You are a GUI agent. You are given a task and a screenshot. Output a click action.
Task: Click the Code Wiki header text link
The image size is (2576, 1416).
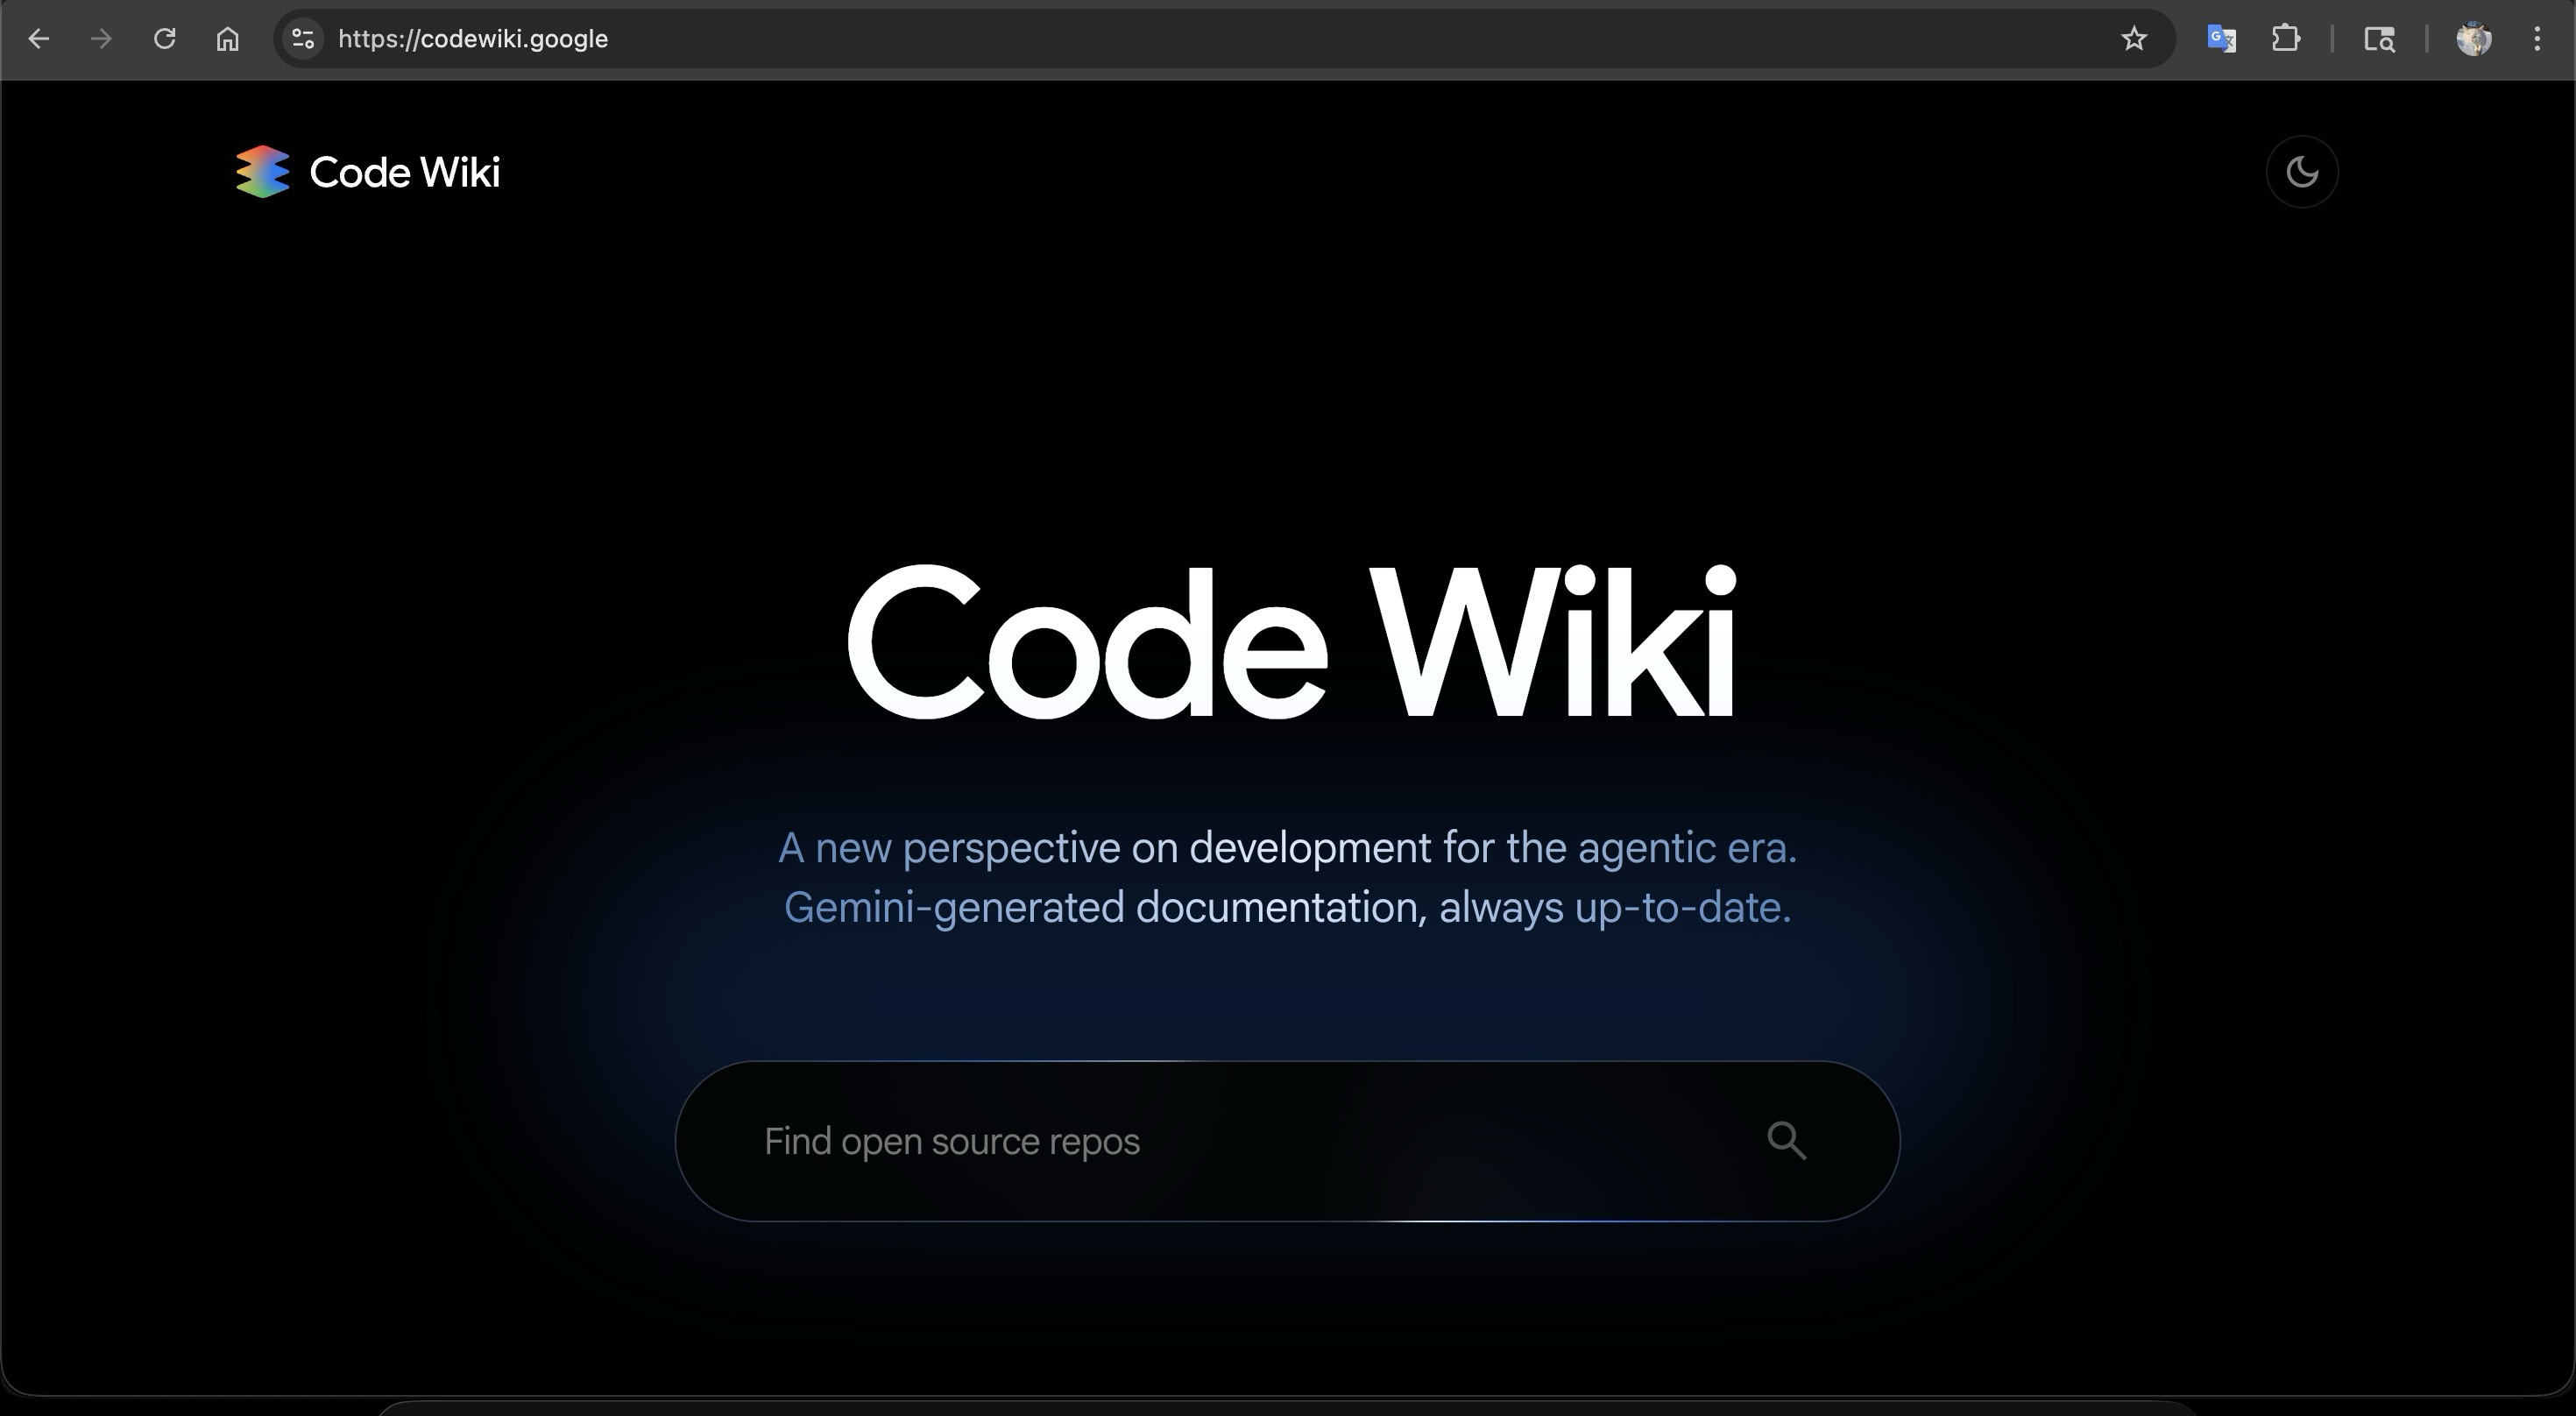tap(404, 172)
